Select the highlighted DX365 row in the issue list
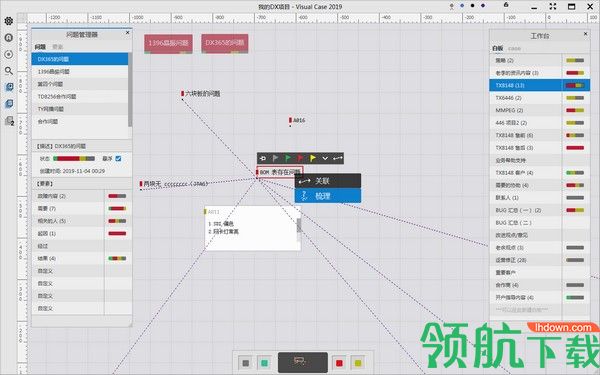The image size is (600, 375). click(x=80, y=59)
